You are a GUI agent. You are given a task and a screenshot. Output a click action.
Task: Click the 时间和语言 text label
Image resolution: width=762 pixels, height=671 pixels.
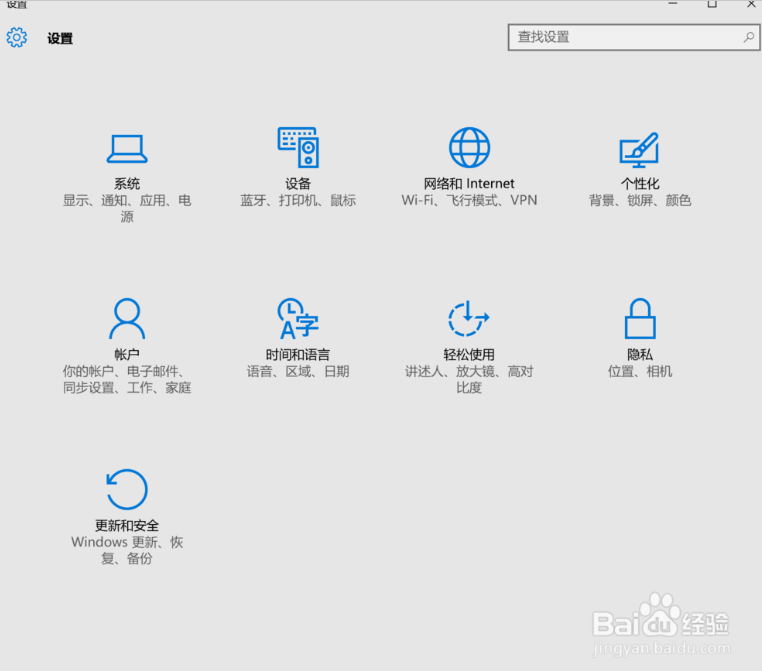(x=298, y=355)
